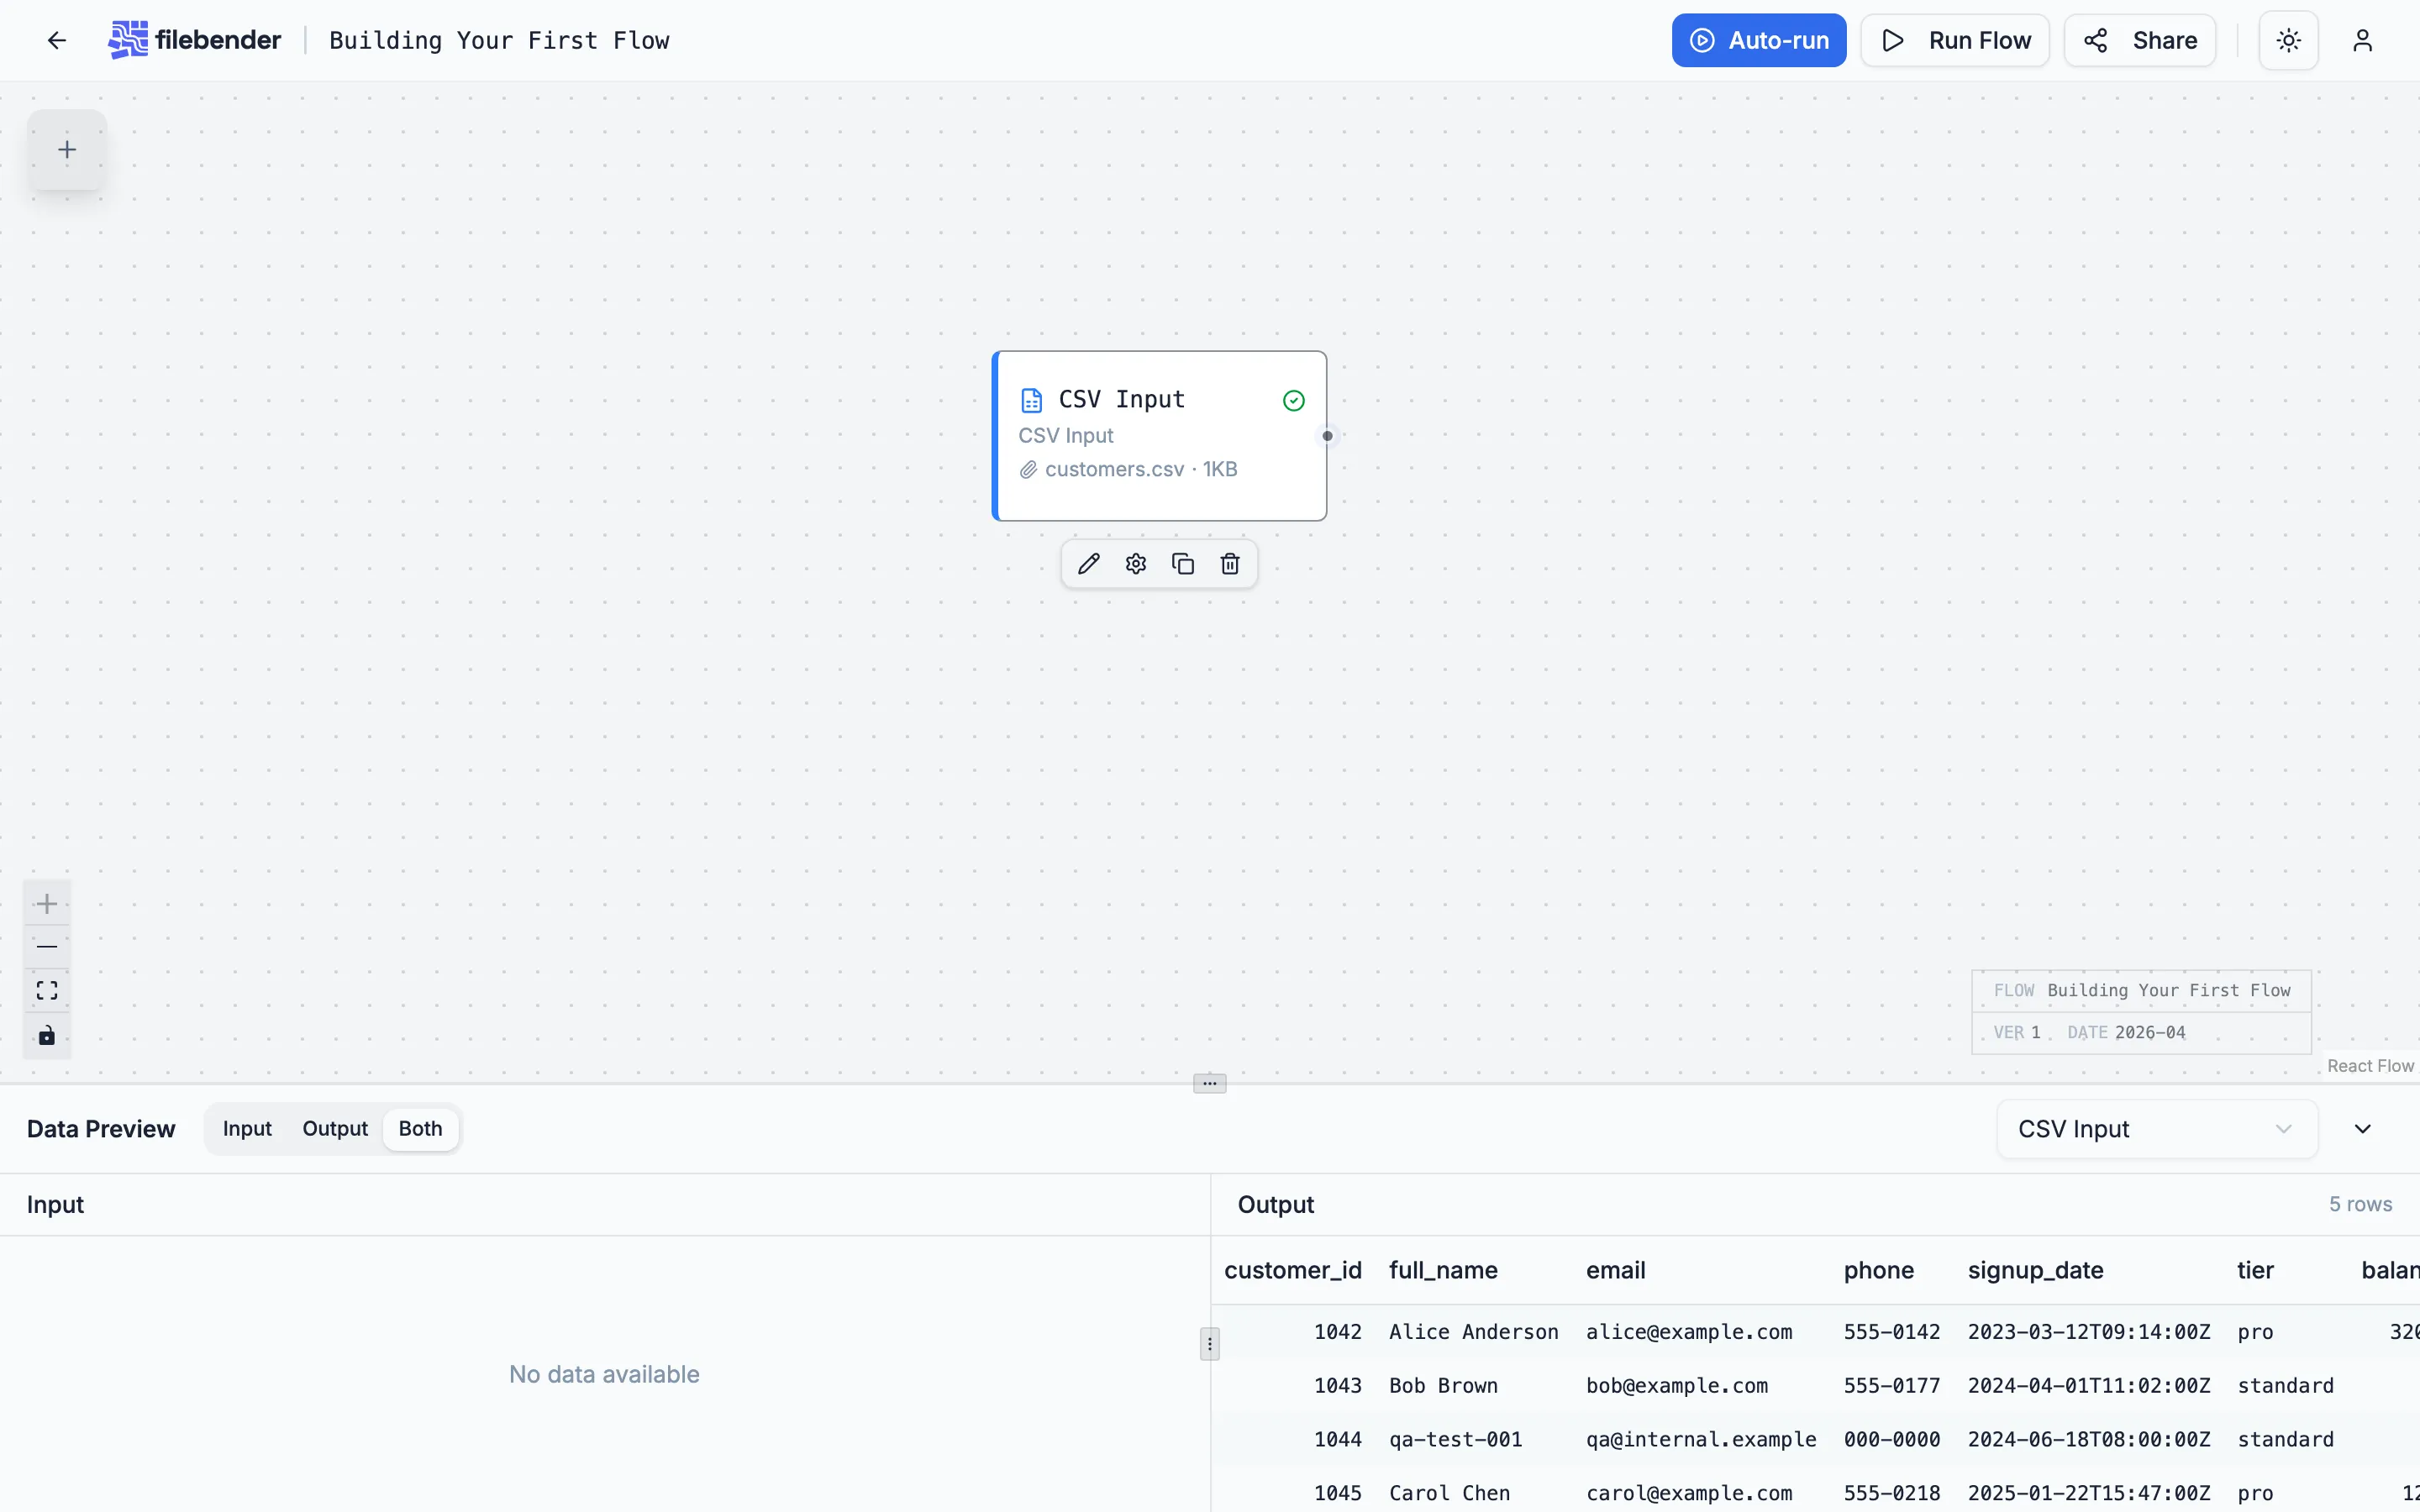Open node settings gear icon
2420x1512 pixels.
(1135, 564)
